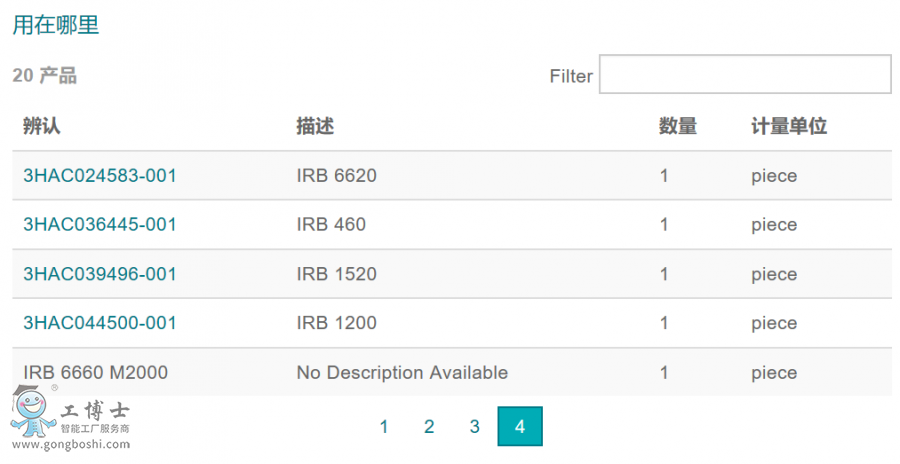Open part link 3HAC024583-001
This screenshot has width=900, height=464.
click(100, 176)
